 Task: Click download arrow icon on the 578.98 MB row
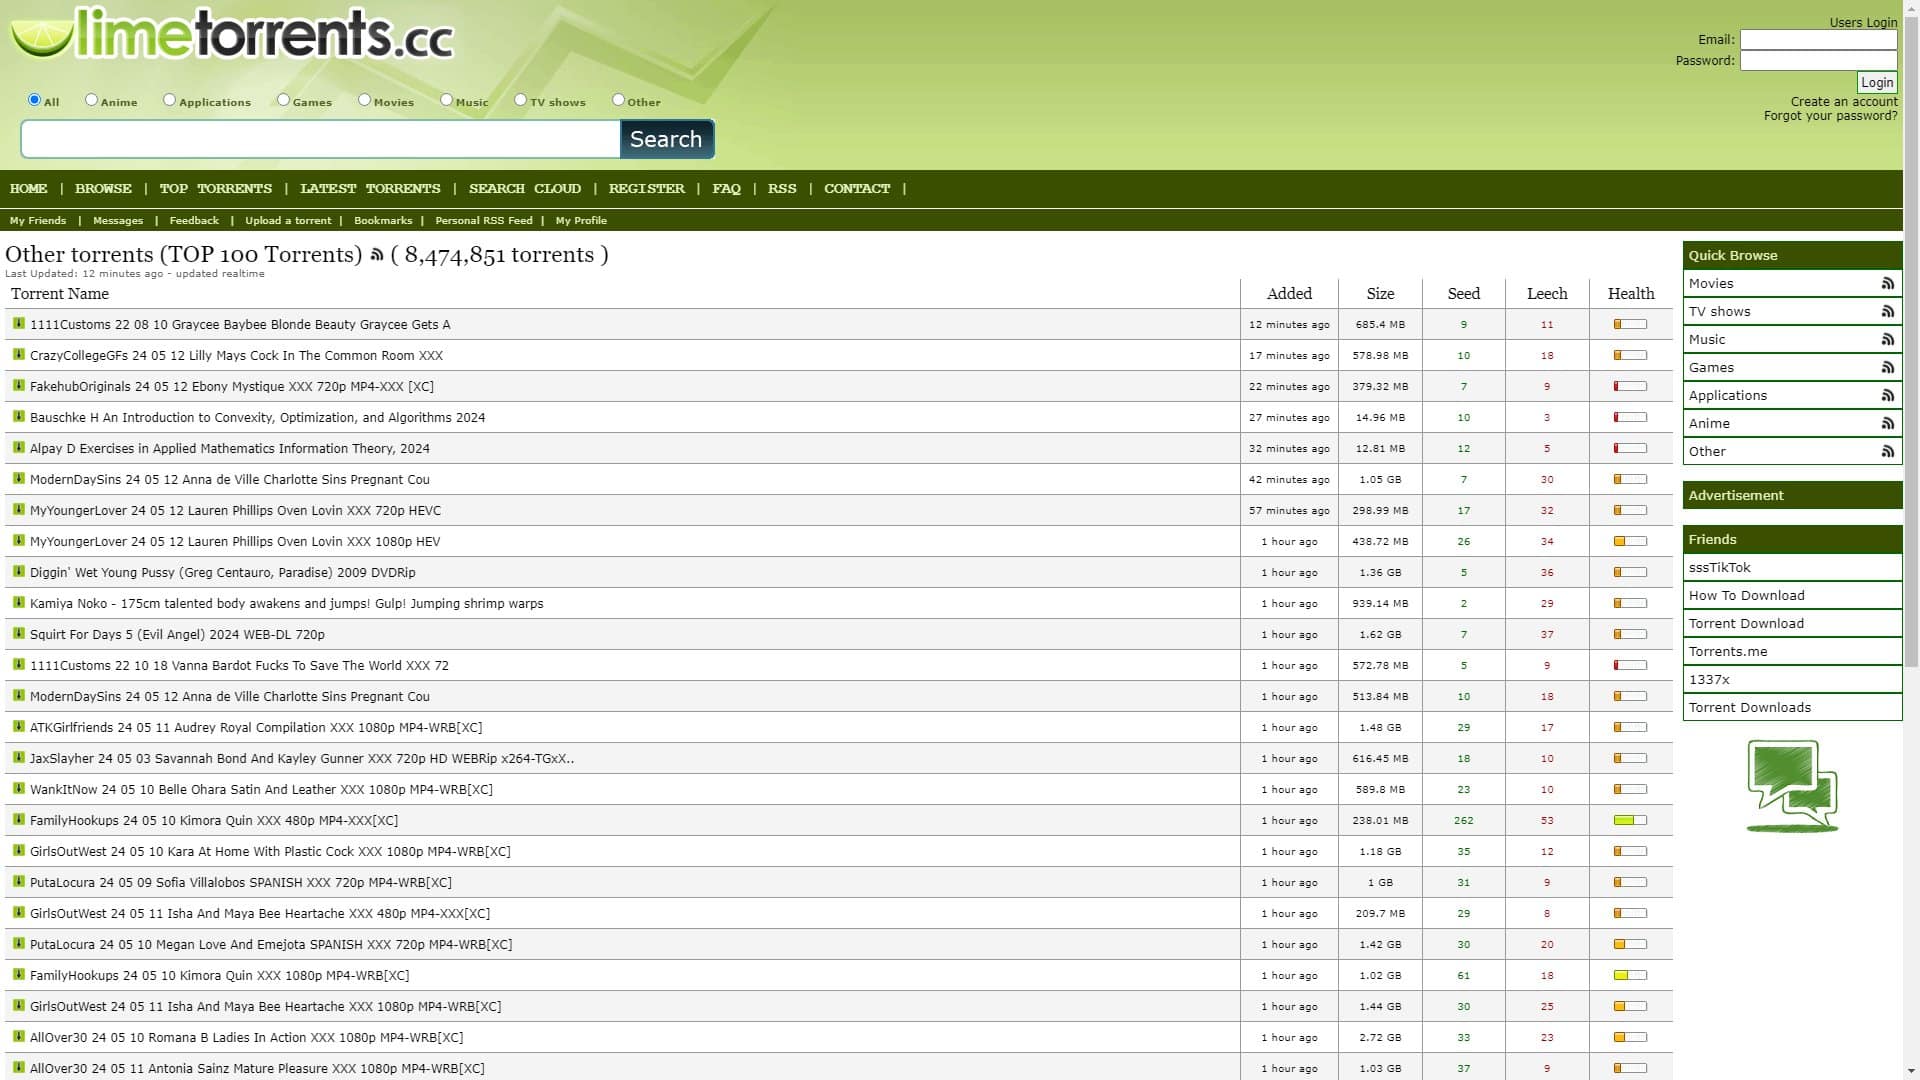18,354
